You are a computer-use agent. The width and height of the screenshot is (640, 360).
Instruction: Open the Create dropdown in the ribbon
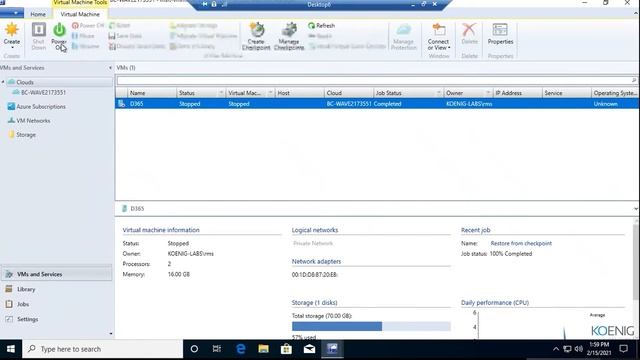tap(11, 35)
